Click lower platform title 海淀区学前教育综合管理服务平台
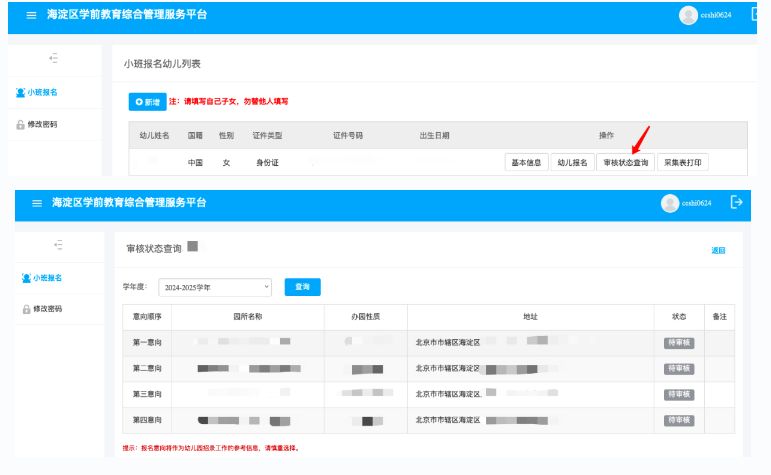Screen dimensions: 771x475 click(x=129, y=203)
